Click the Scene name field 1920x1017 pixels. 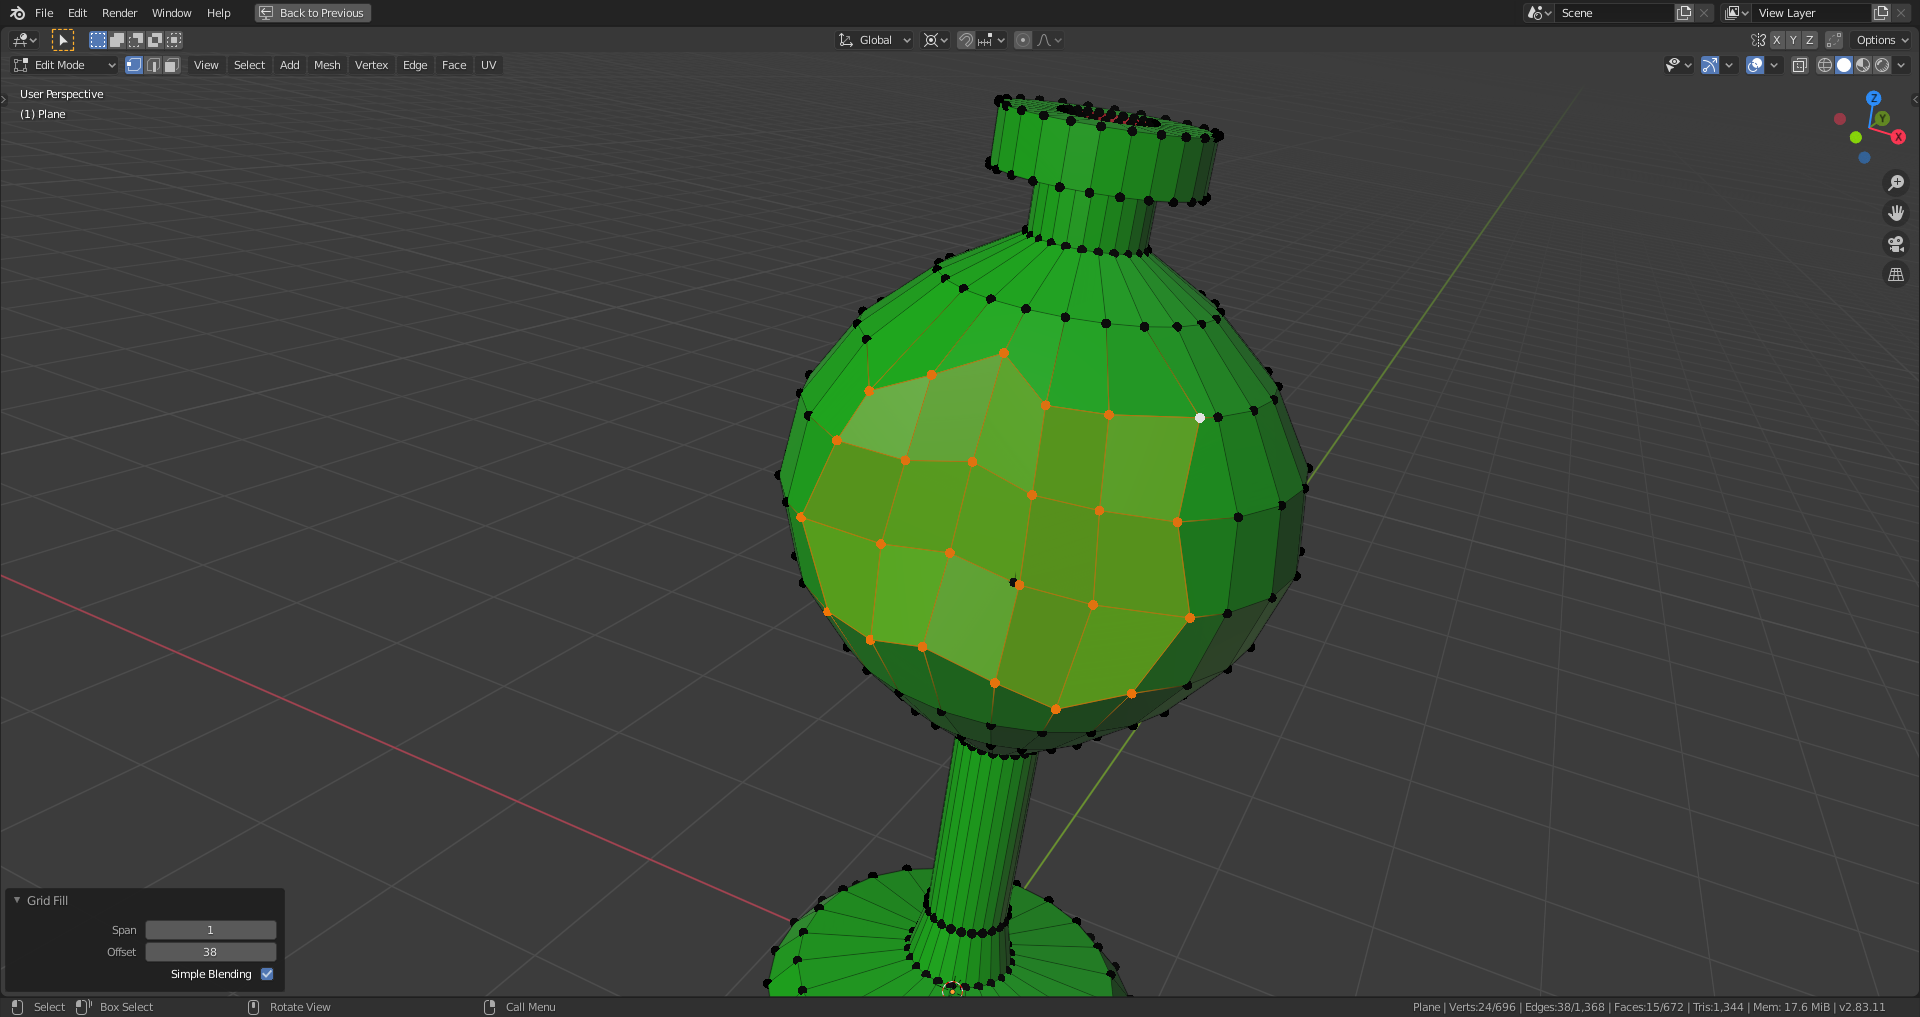[x=1616, y=13]
